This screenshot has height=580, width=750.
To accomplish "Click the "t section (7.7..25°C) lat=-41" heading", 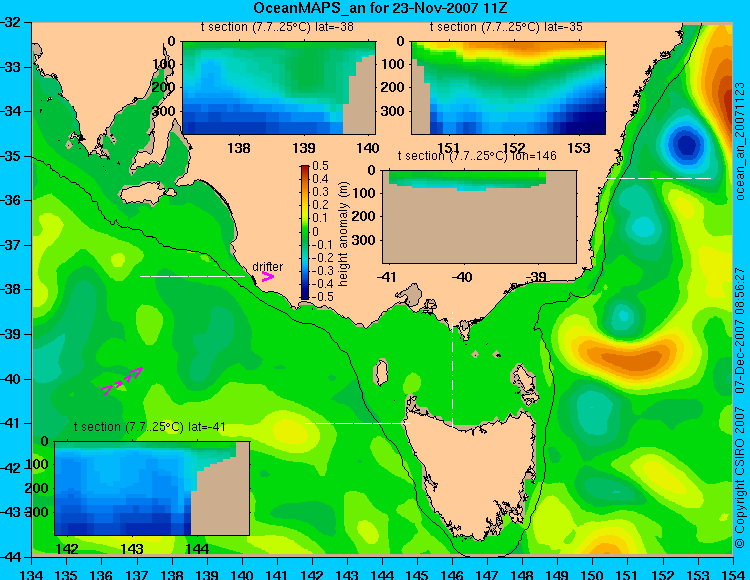I will [x=149, y=427].
